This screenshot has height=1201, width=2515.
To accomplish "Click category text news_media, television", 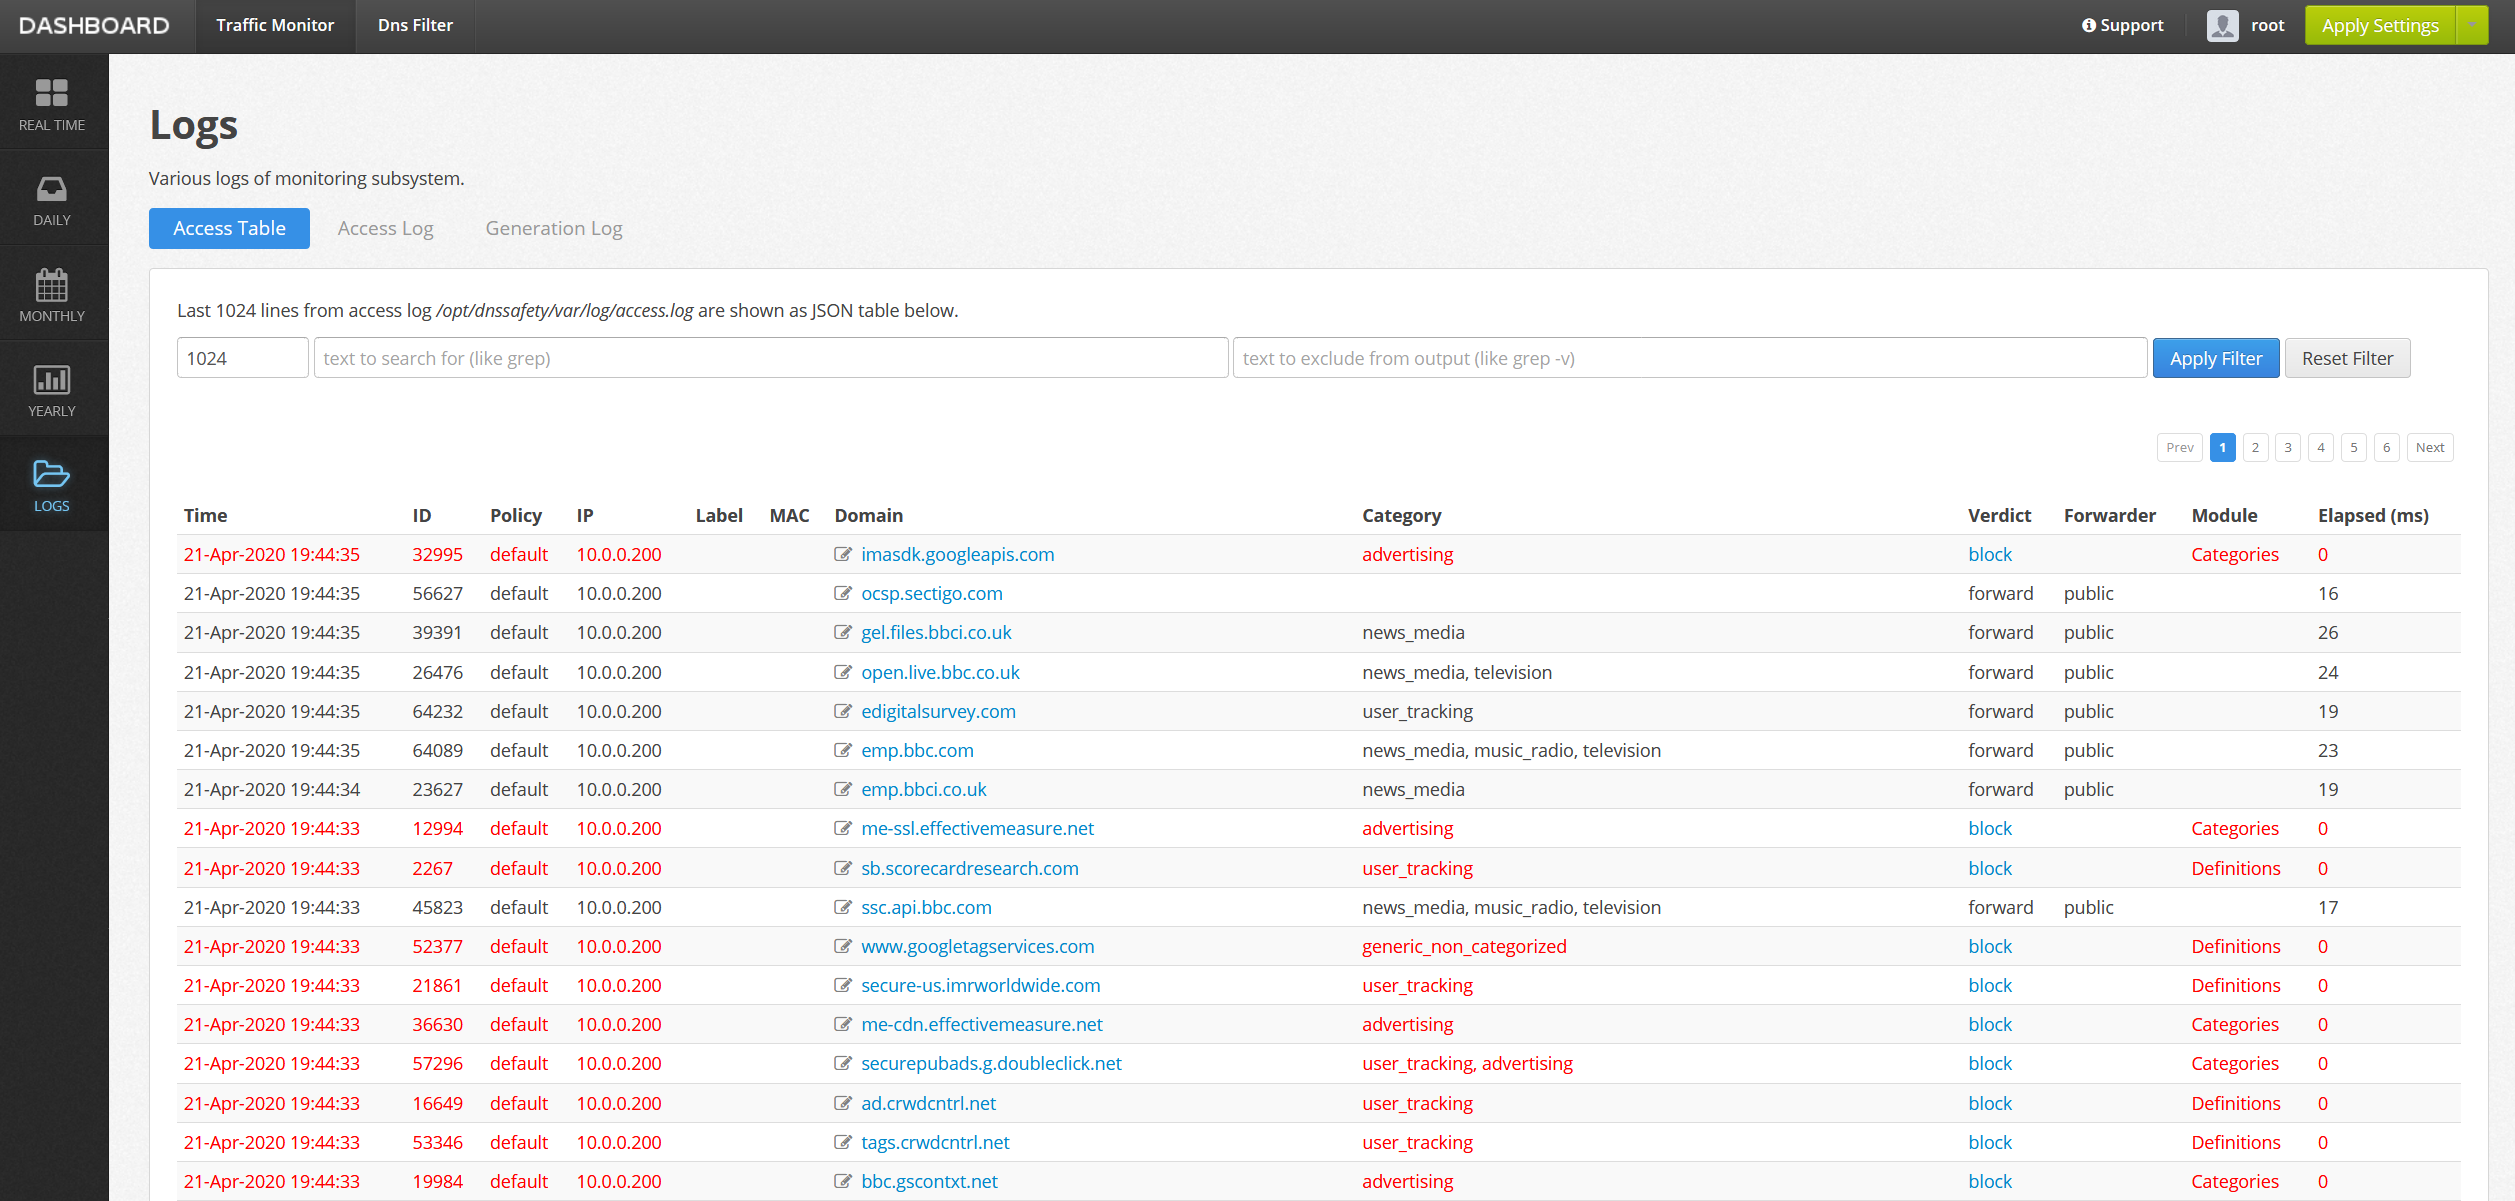I will (1456, 672).
